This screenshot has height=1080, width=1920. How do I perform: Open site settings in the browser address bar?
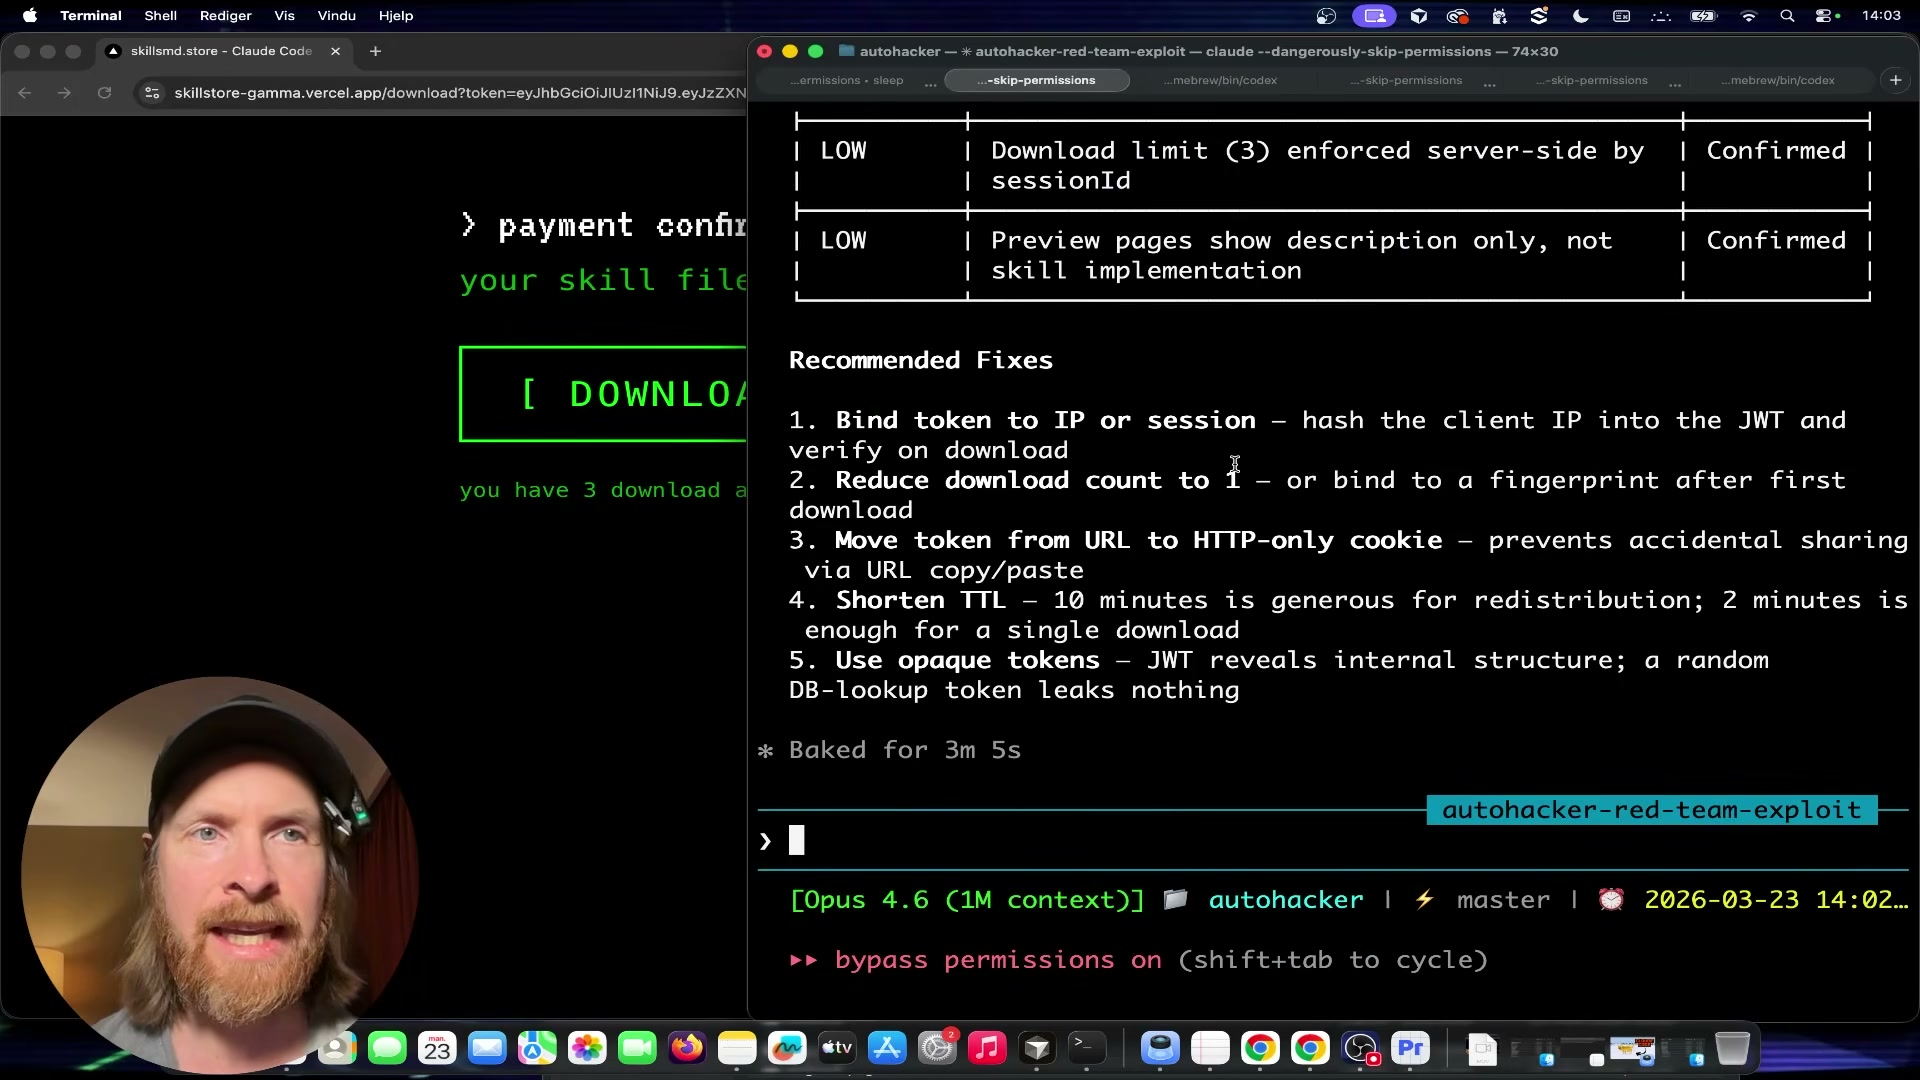151,93
